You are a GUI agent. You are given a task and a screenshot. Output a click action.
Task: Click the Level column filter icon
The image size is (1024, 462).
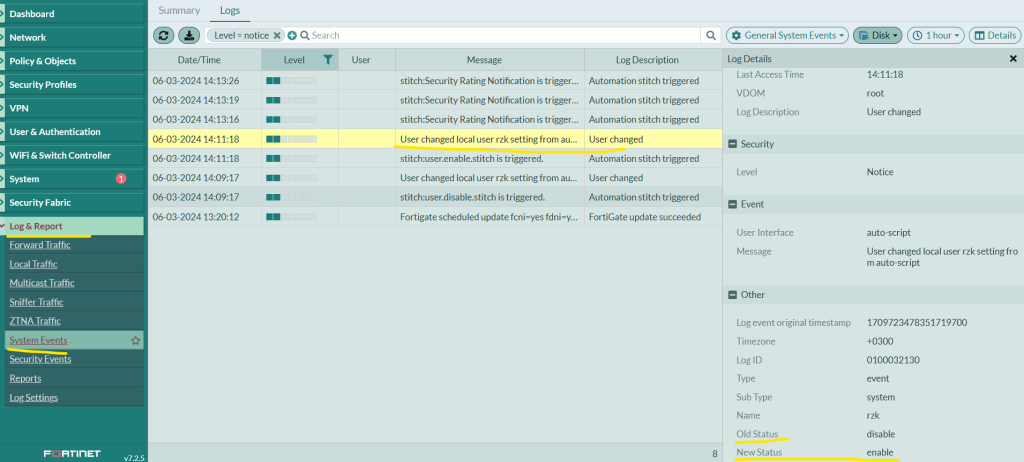pyautogui.click(x=328, y=59)
